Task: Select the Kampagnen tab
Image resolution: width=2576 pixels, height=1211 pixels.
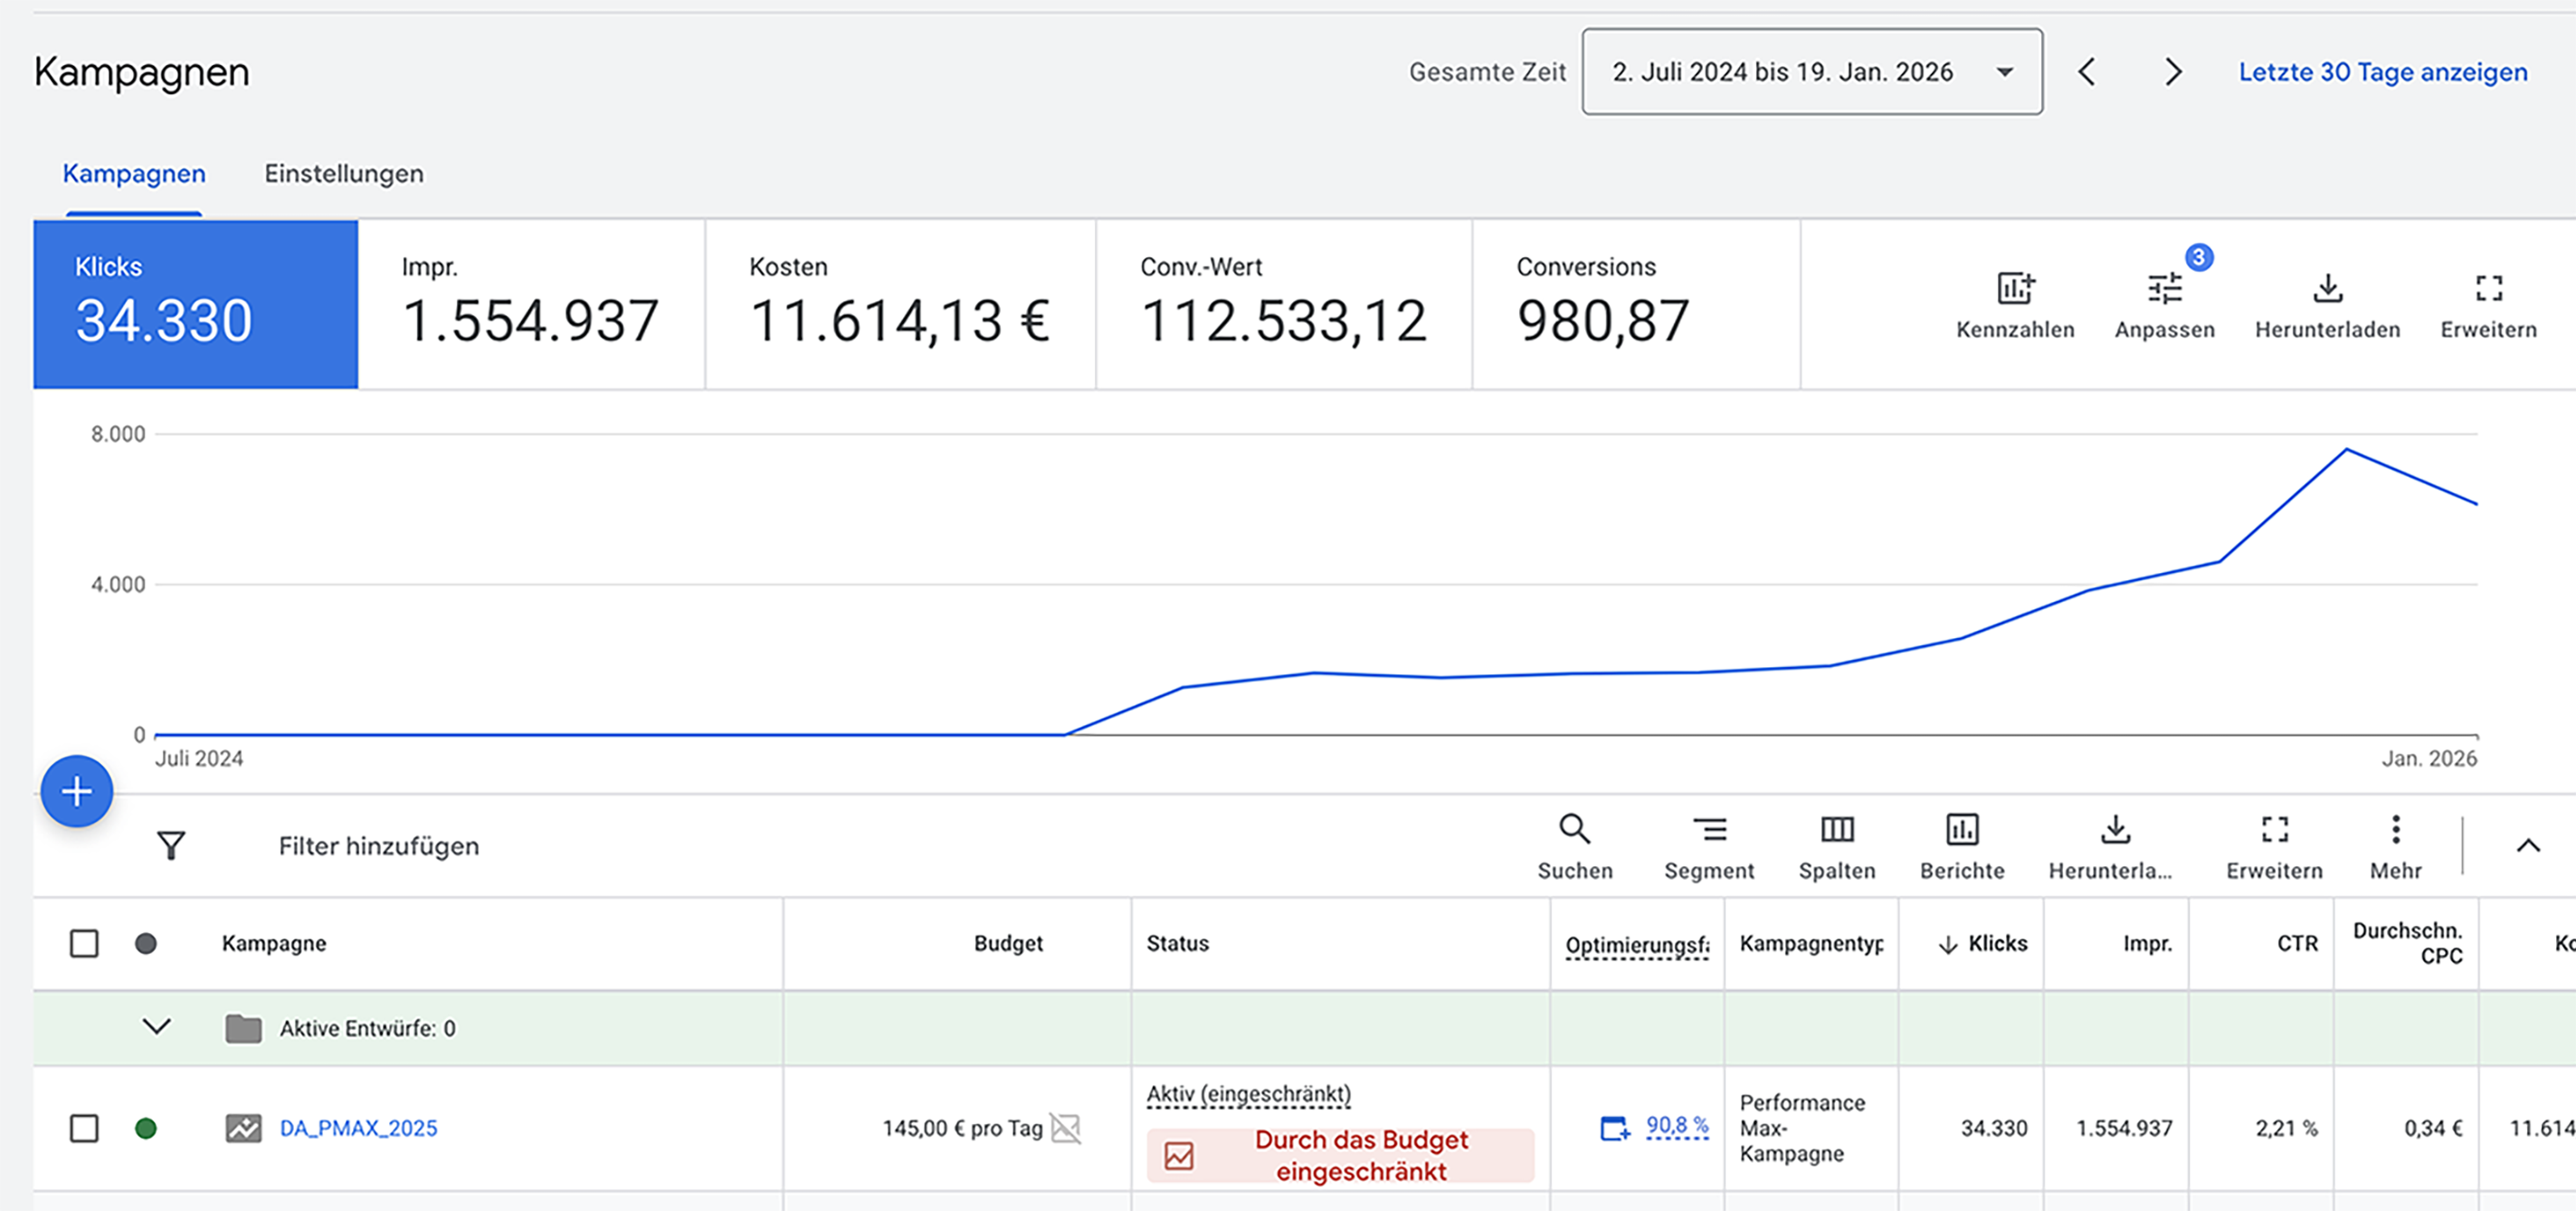Action: point(134,174)
